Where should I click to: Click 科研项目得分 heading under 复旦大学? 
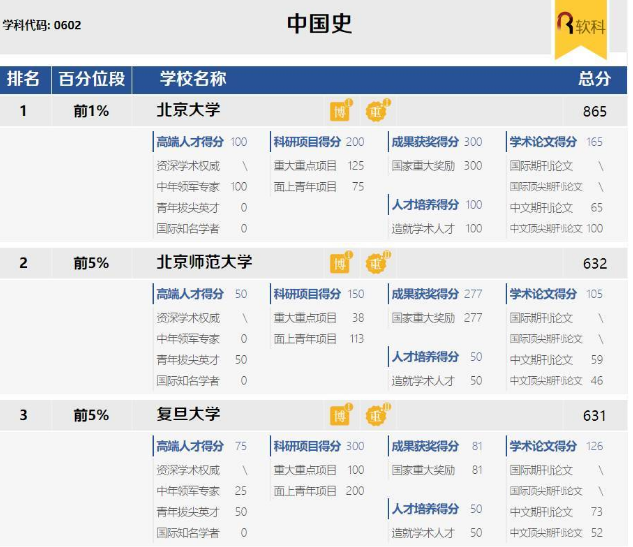pos(307,446)
